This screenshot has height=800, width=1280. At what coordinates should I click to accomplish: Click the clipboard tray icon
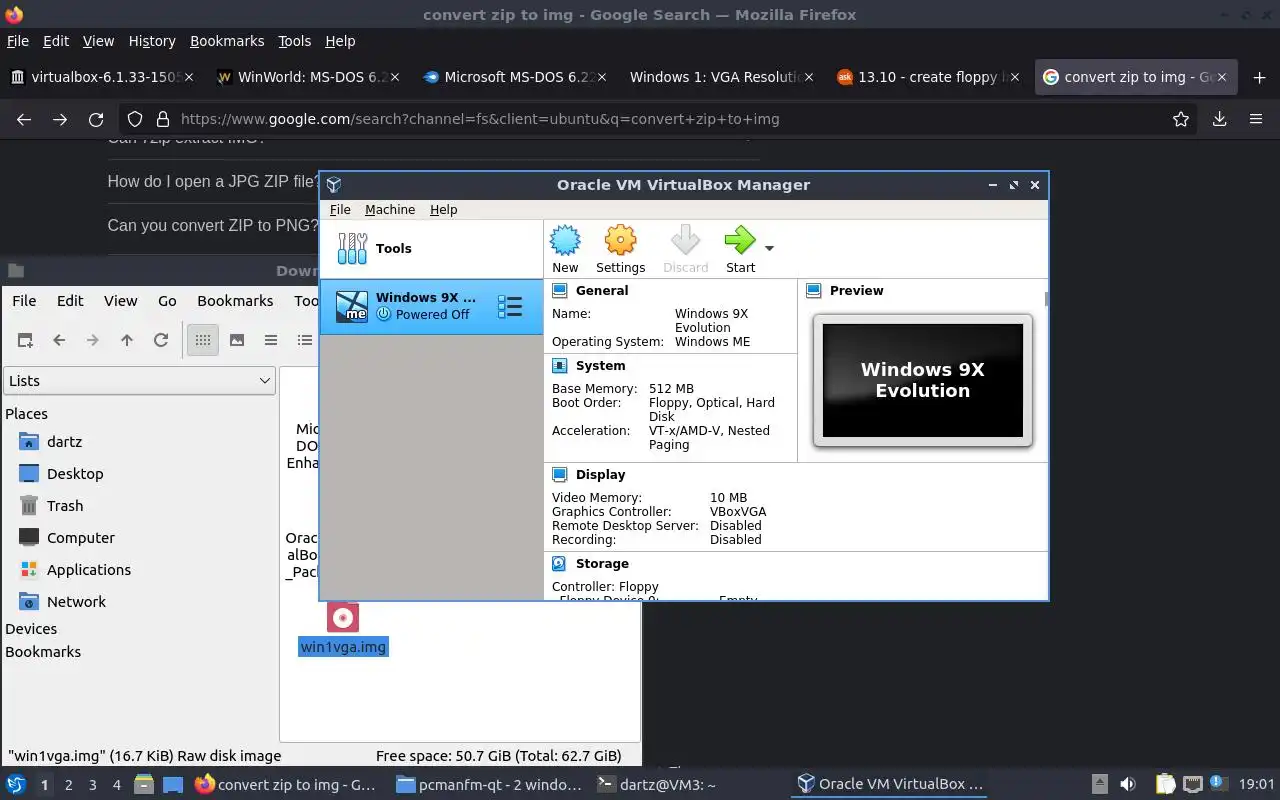tap(1165, 785)
